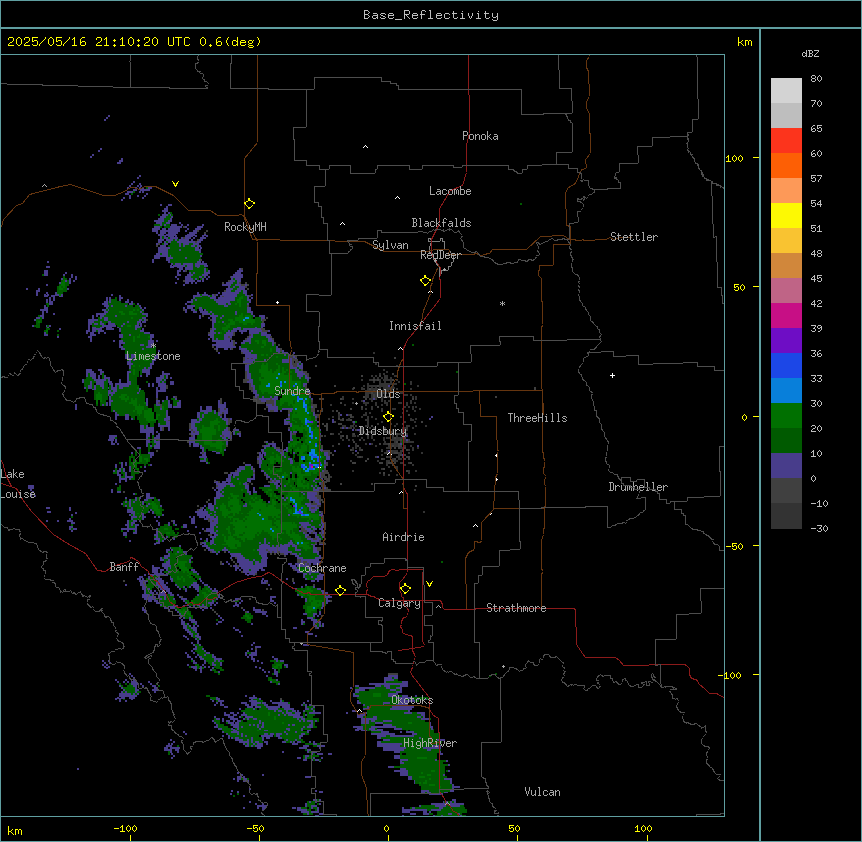Click the yellow diamond marker above the Calgary label
862x842 pixels.
pyautogui.click(x=405, y=589)
